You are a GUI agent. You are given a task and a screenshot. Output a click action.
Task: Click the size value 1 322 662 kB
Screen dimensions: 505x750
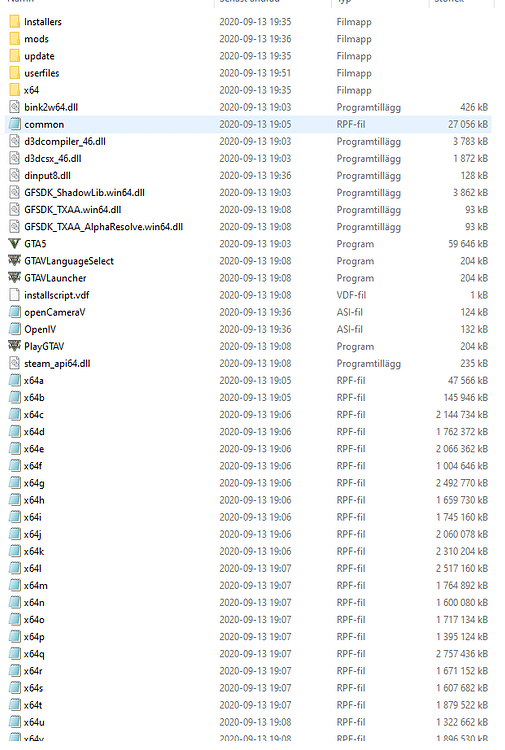tap(462, 722)
